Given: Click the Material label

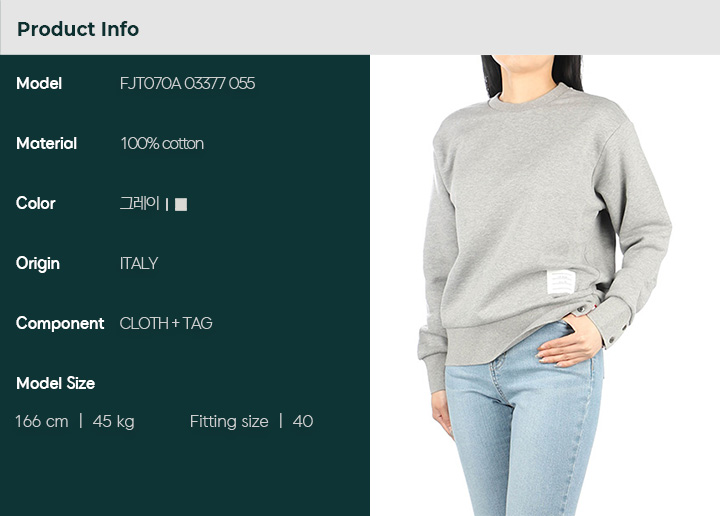Looking at the screenshot, I should point(46,144).
